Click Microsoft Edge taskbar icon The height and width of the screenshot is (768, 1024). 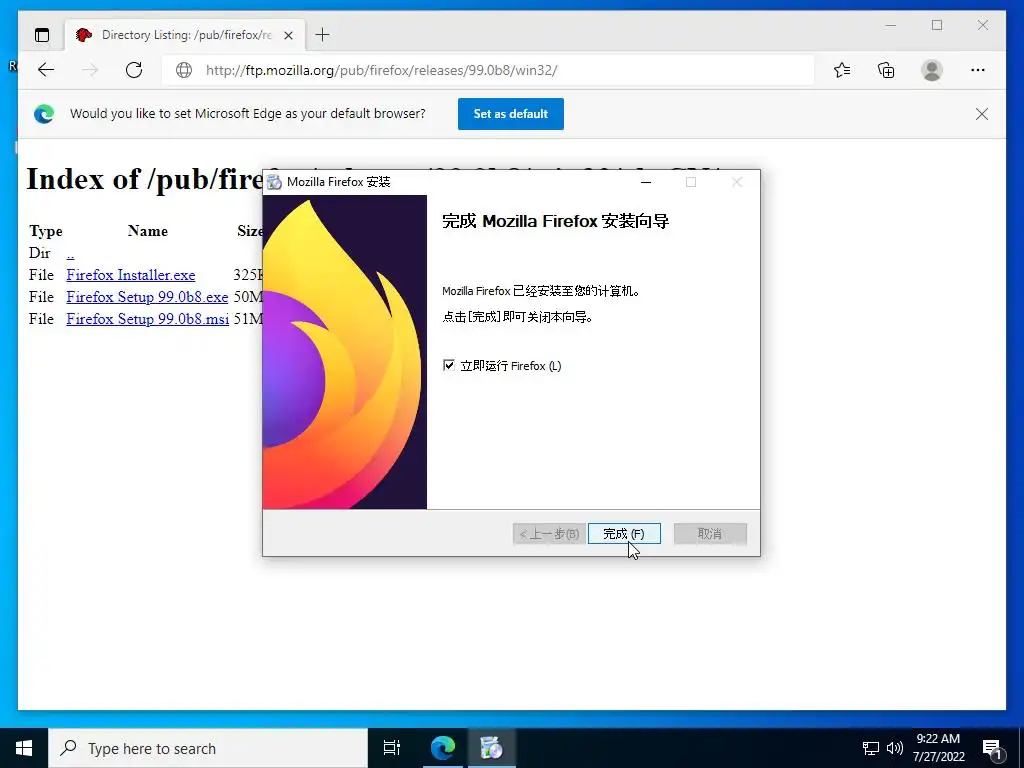[x=442, y=748]
